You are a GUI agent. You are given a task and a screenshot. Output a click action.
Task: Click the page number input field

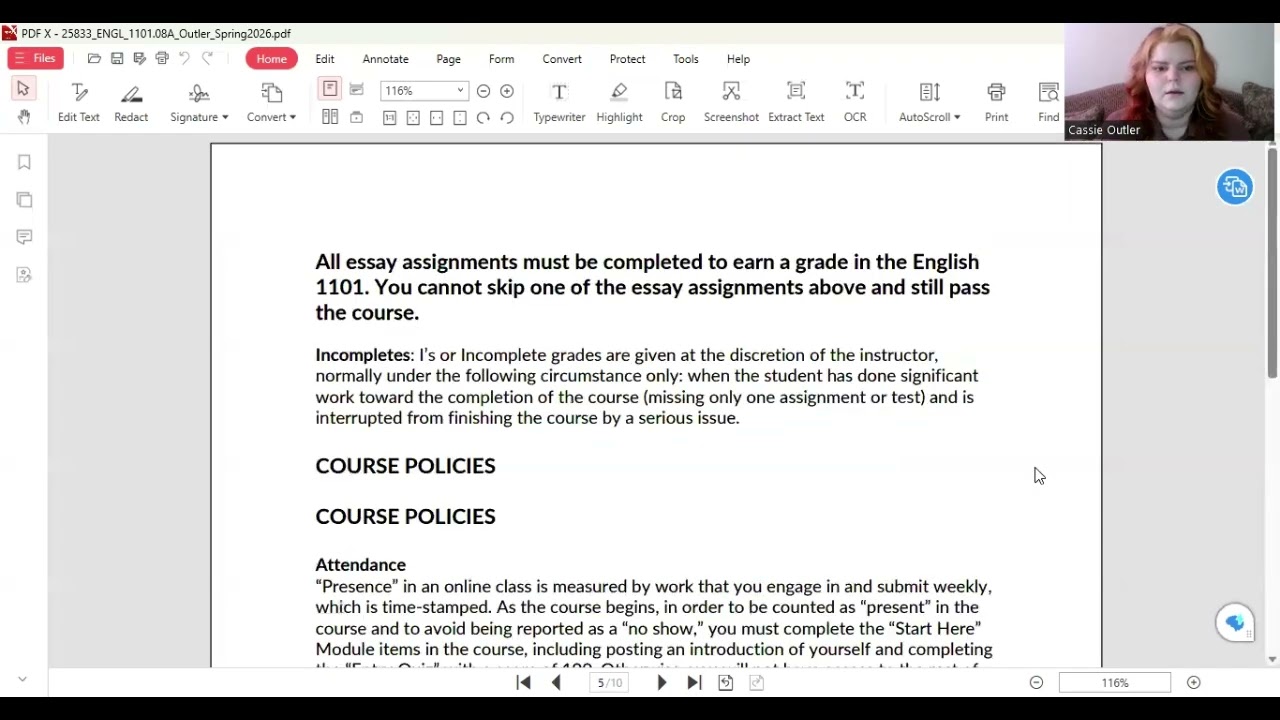610,683
